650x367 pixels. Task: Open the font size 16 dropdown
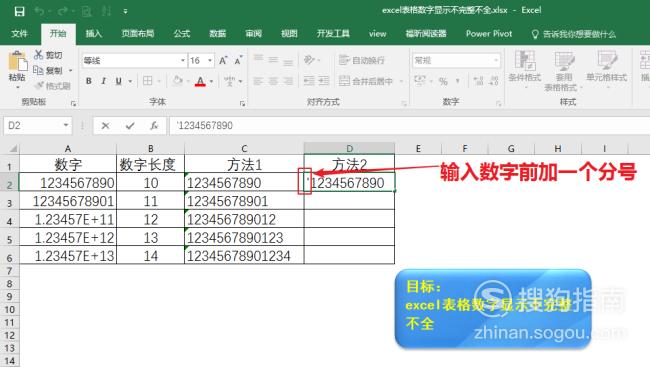pos(210,61)
